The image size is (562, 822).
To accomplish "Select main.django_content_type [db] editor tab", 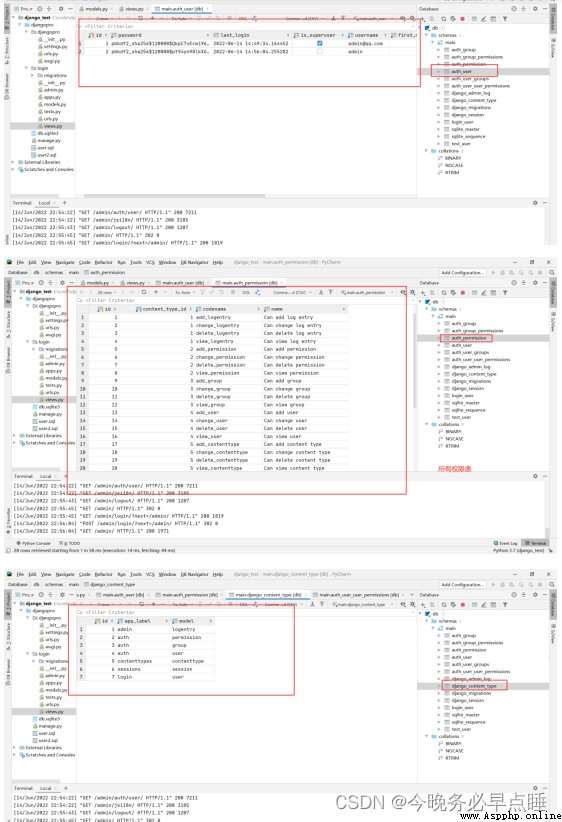I will tap(267, 595).
